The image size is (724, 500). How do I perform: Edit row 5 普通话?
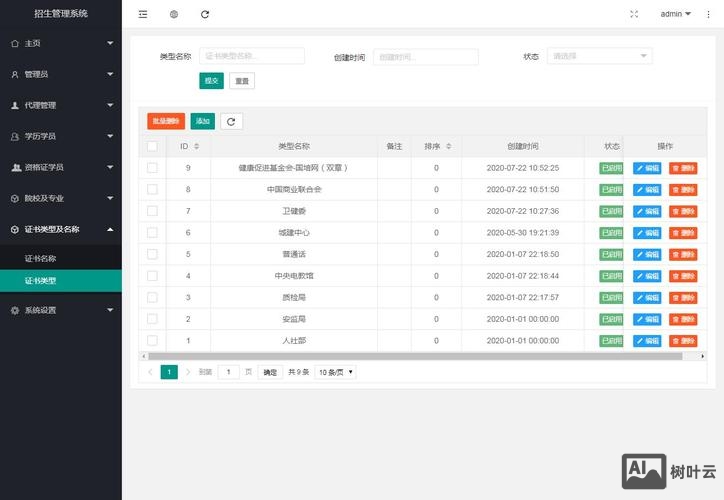(x=647, y=254)
